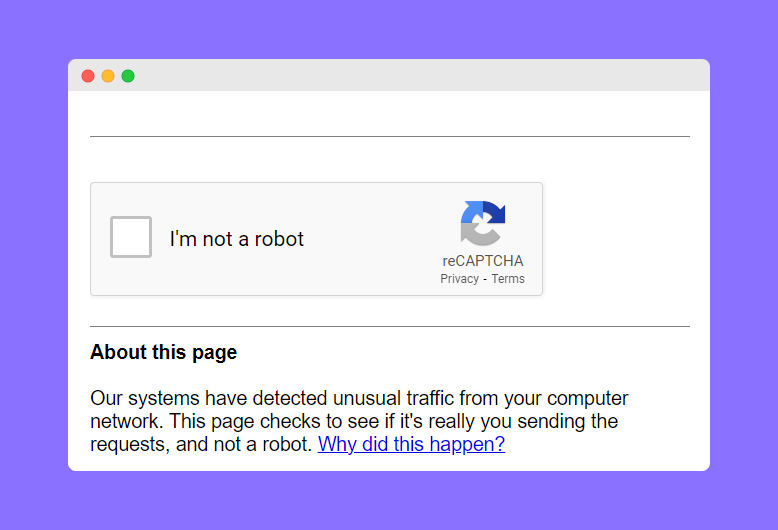This screenshot has height=530, width=778.
Task: Open the reCAPTCHA Privacy link
Action: click(x=459, y=279)
